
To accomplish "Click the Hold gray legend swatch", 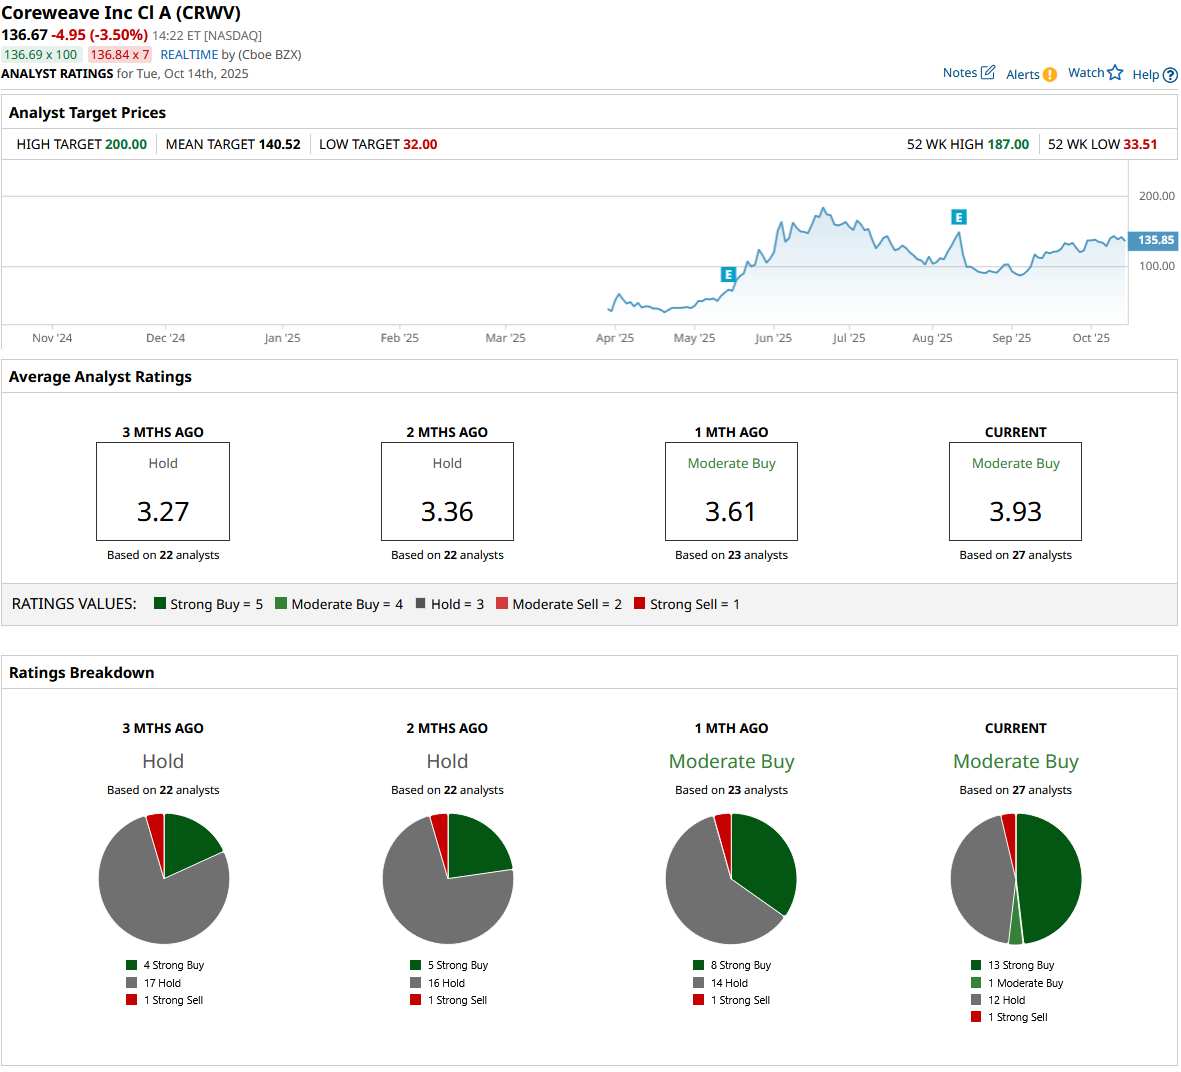I will 421,603.
